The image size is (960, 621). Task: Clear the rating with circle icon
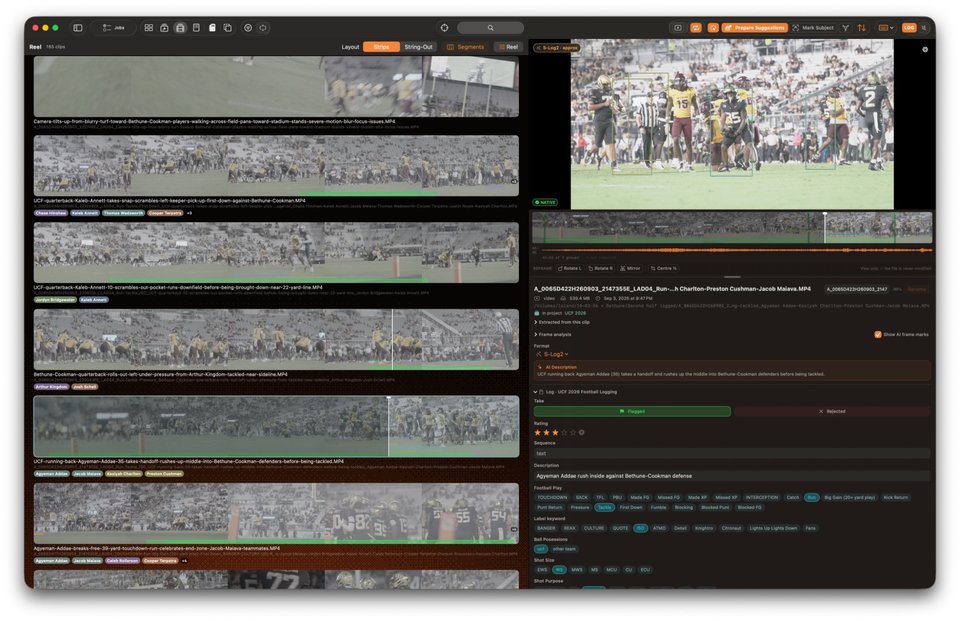coord(582,432)
